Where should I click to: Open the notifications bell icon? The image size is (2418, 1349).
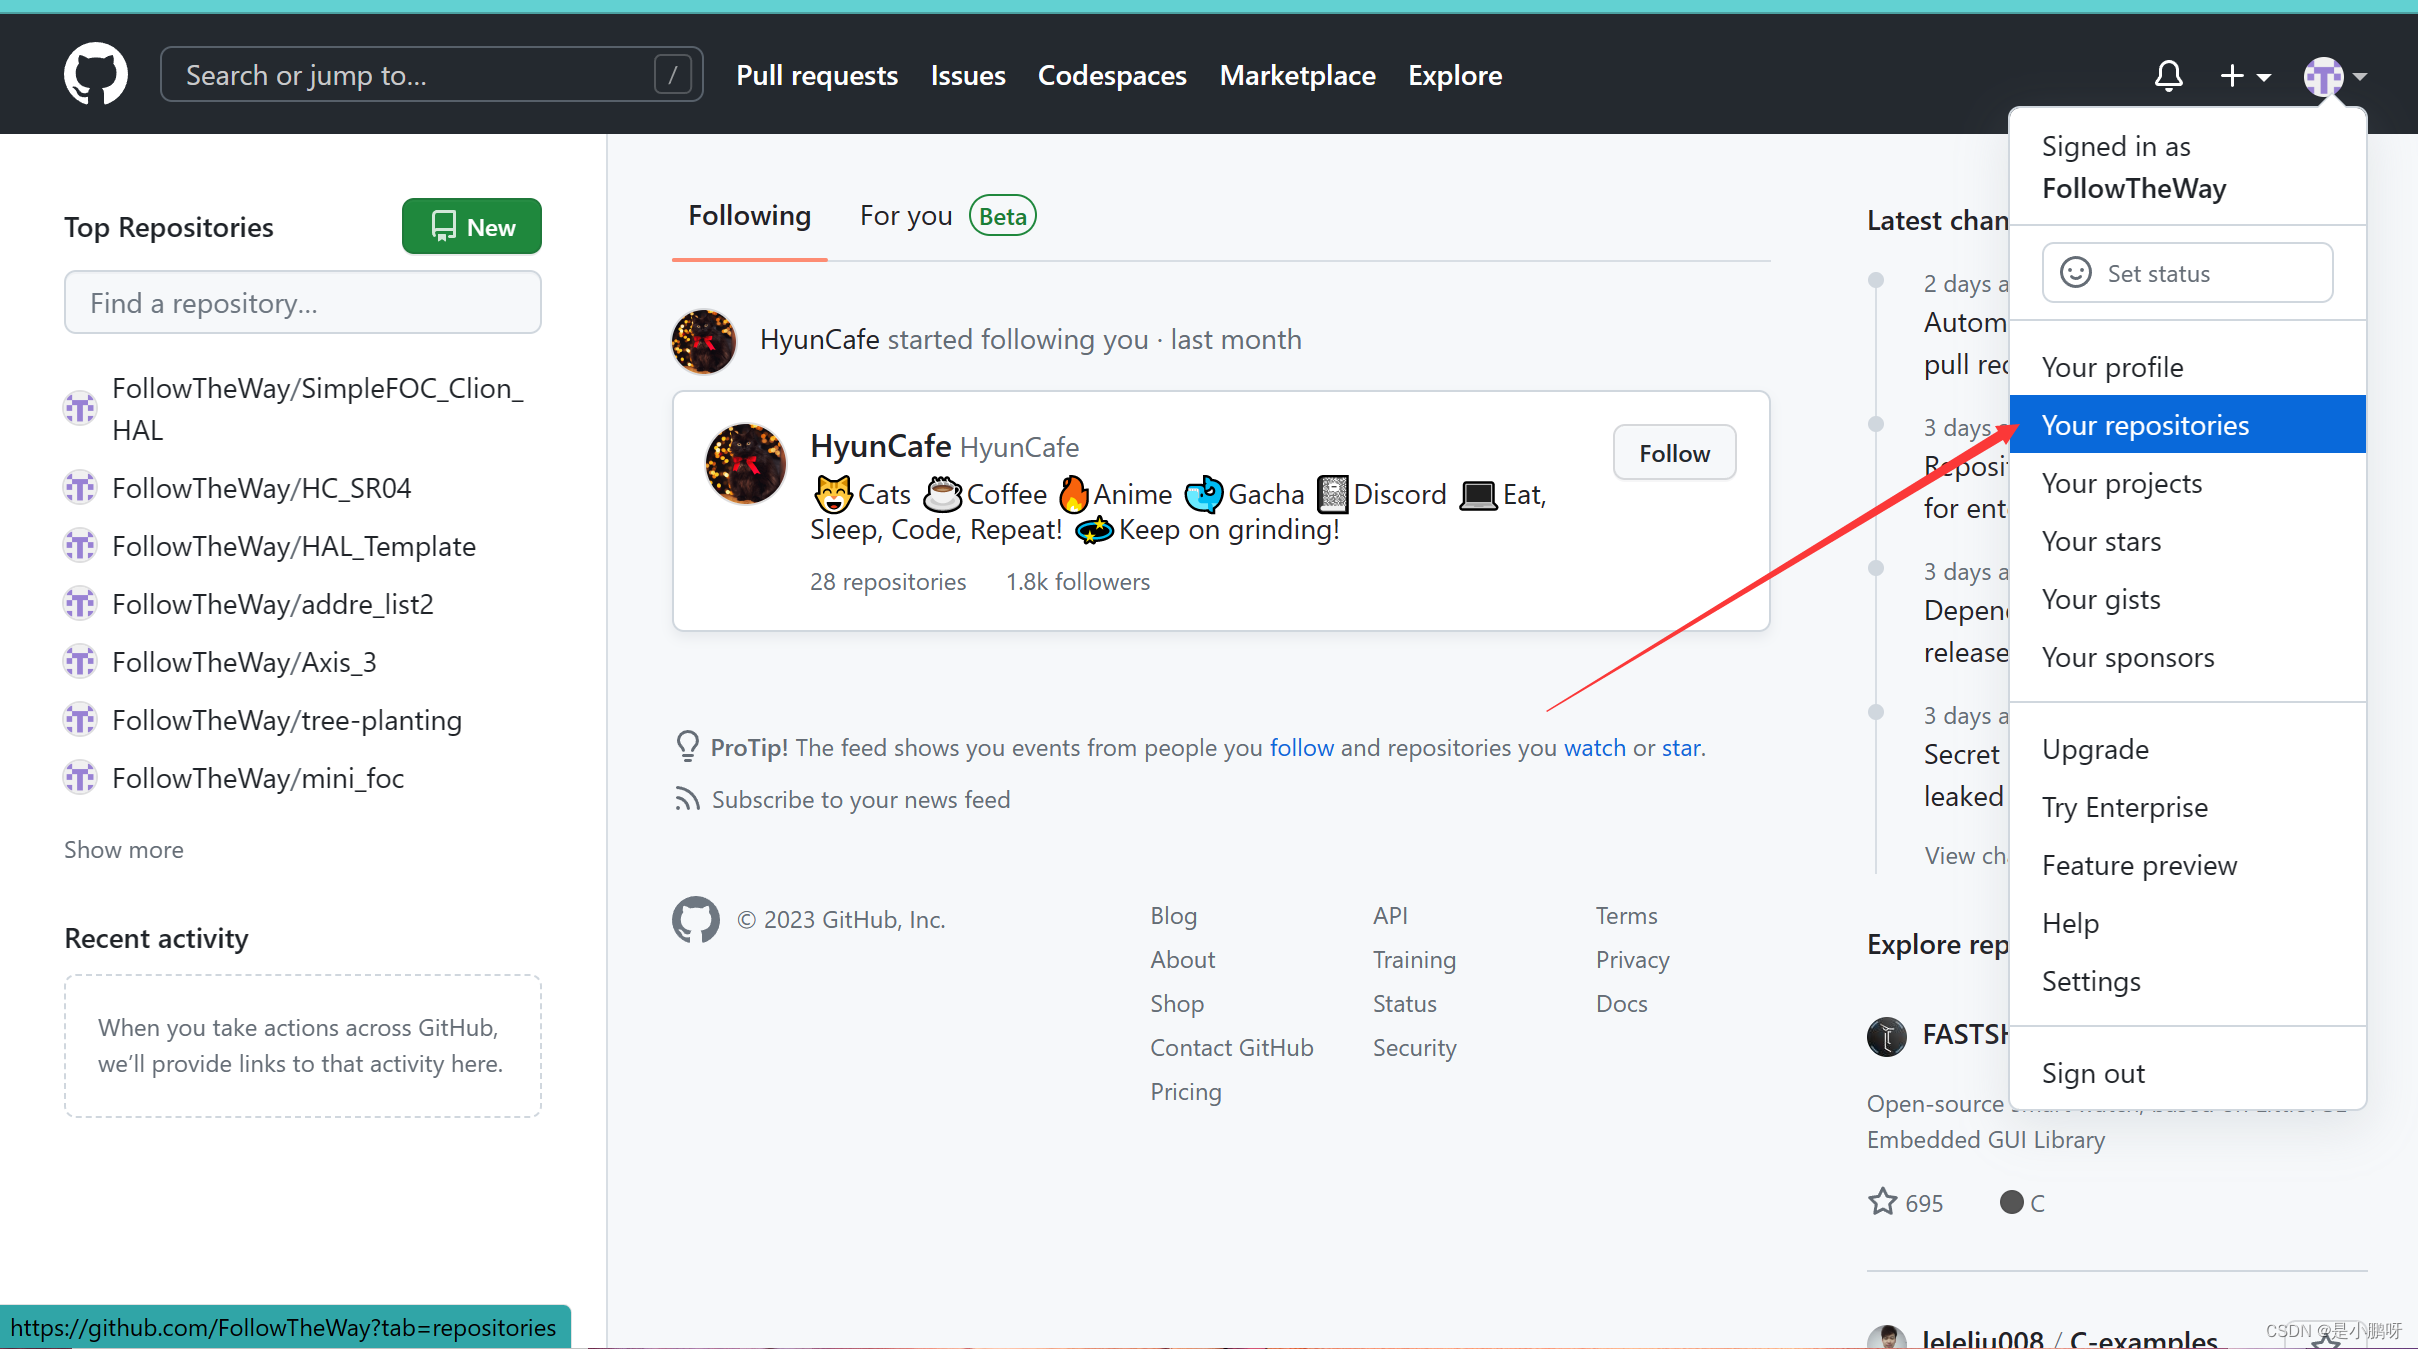[2168, 75]
